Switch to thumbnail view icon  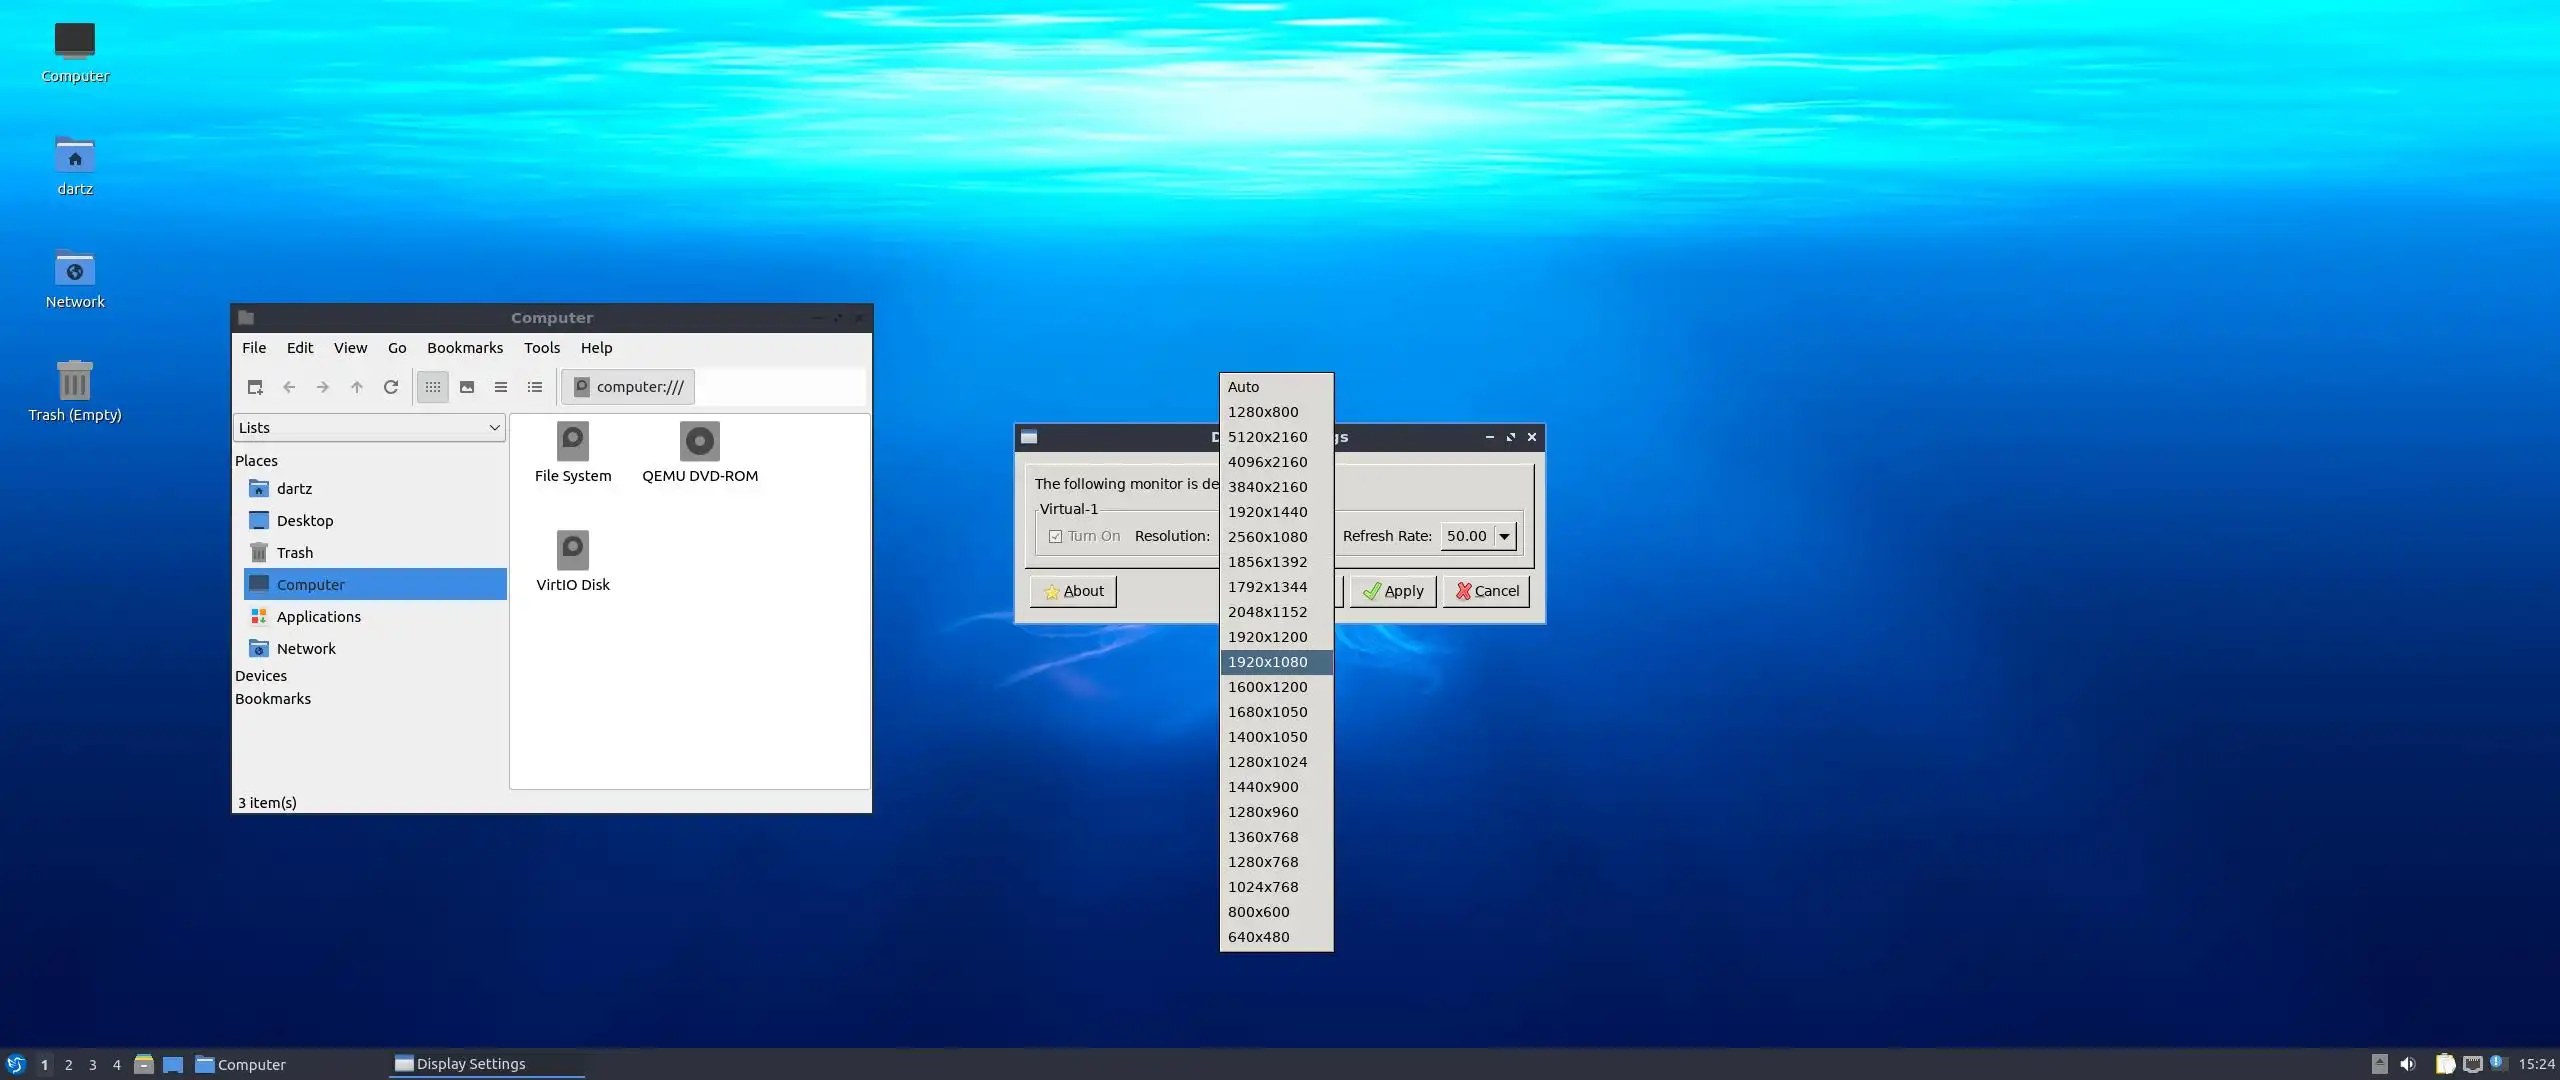[467, 387]
